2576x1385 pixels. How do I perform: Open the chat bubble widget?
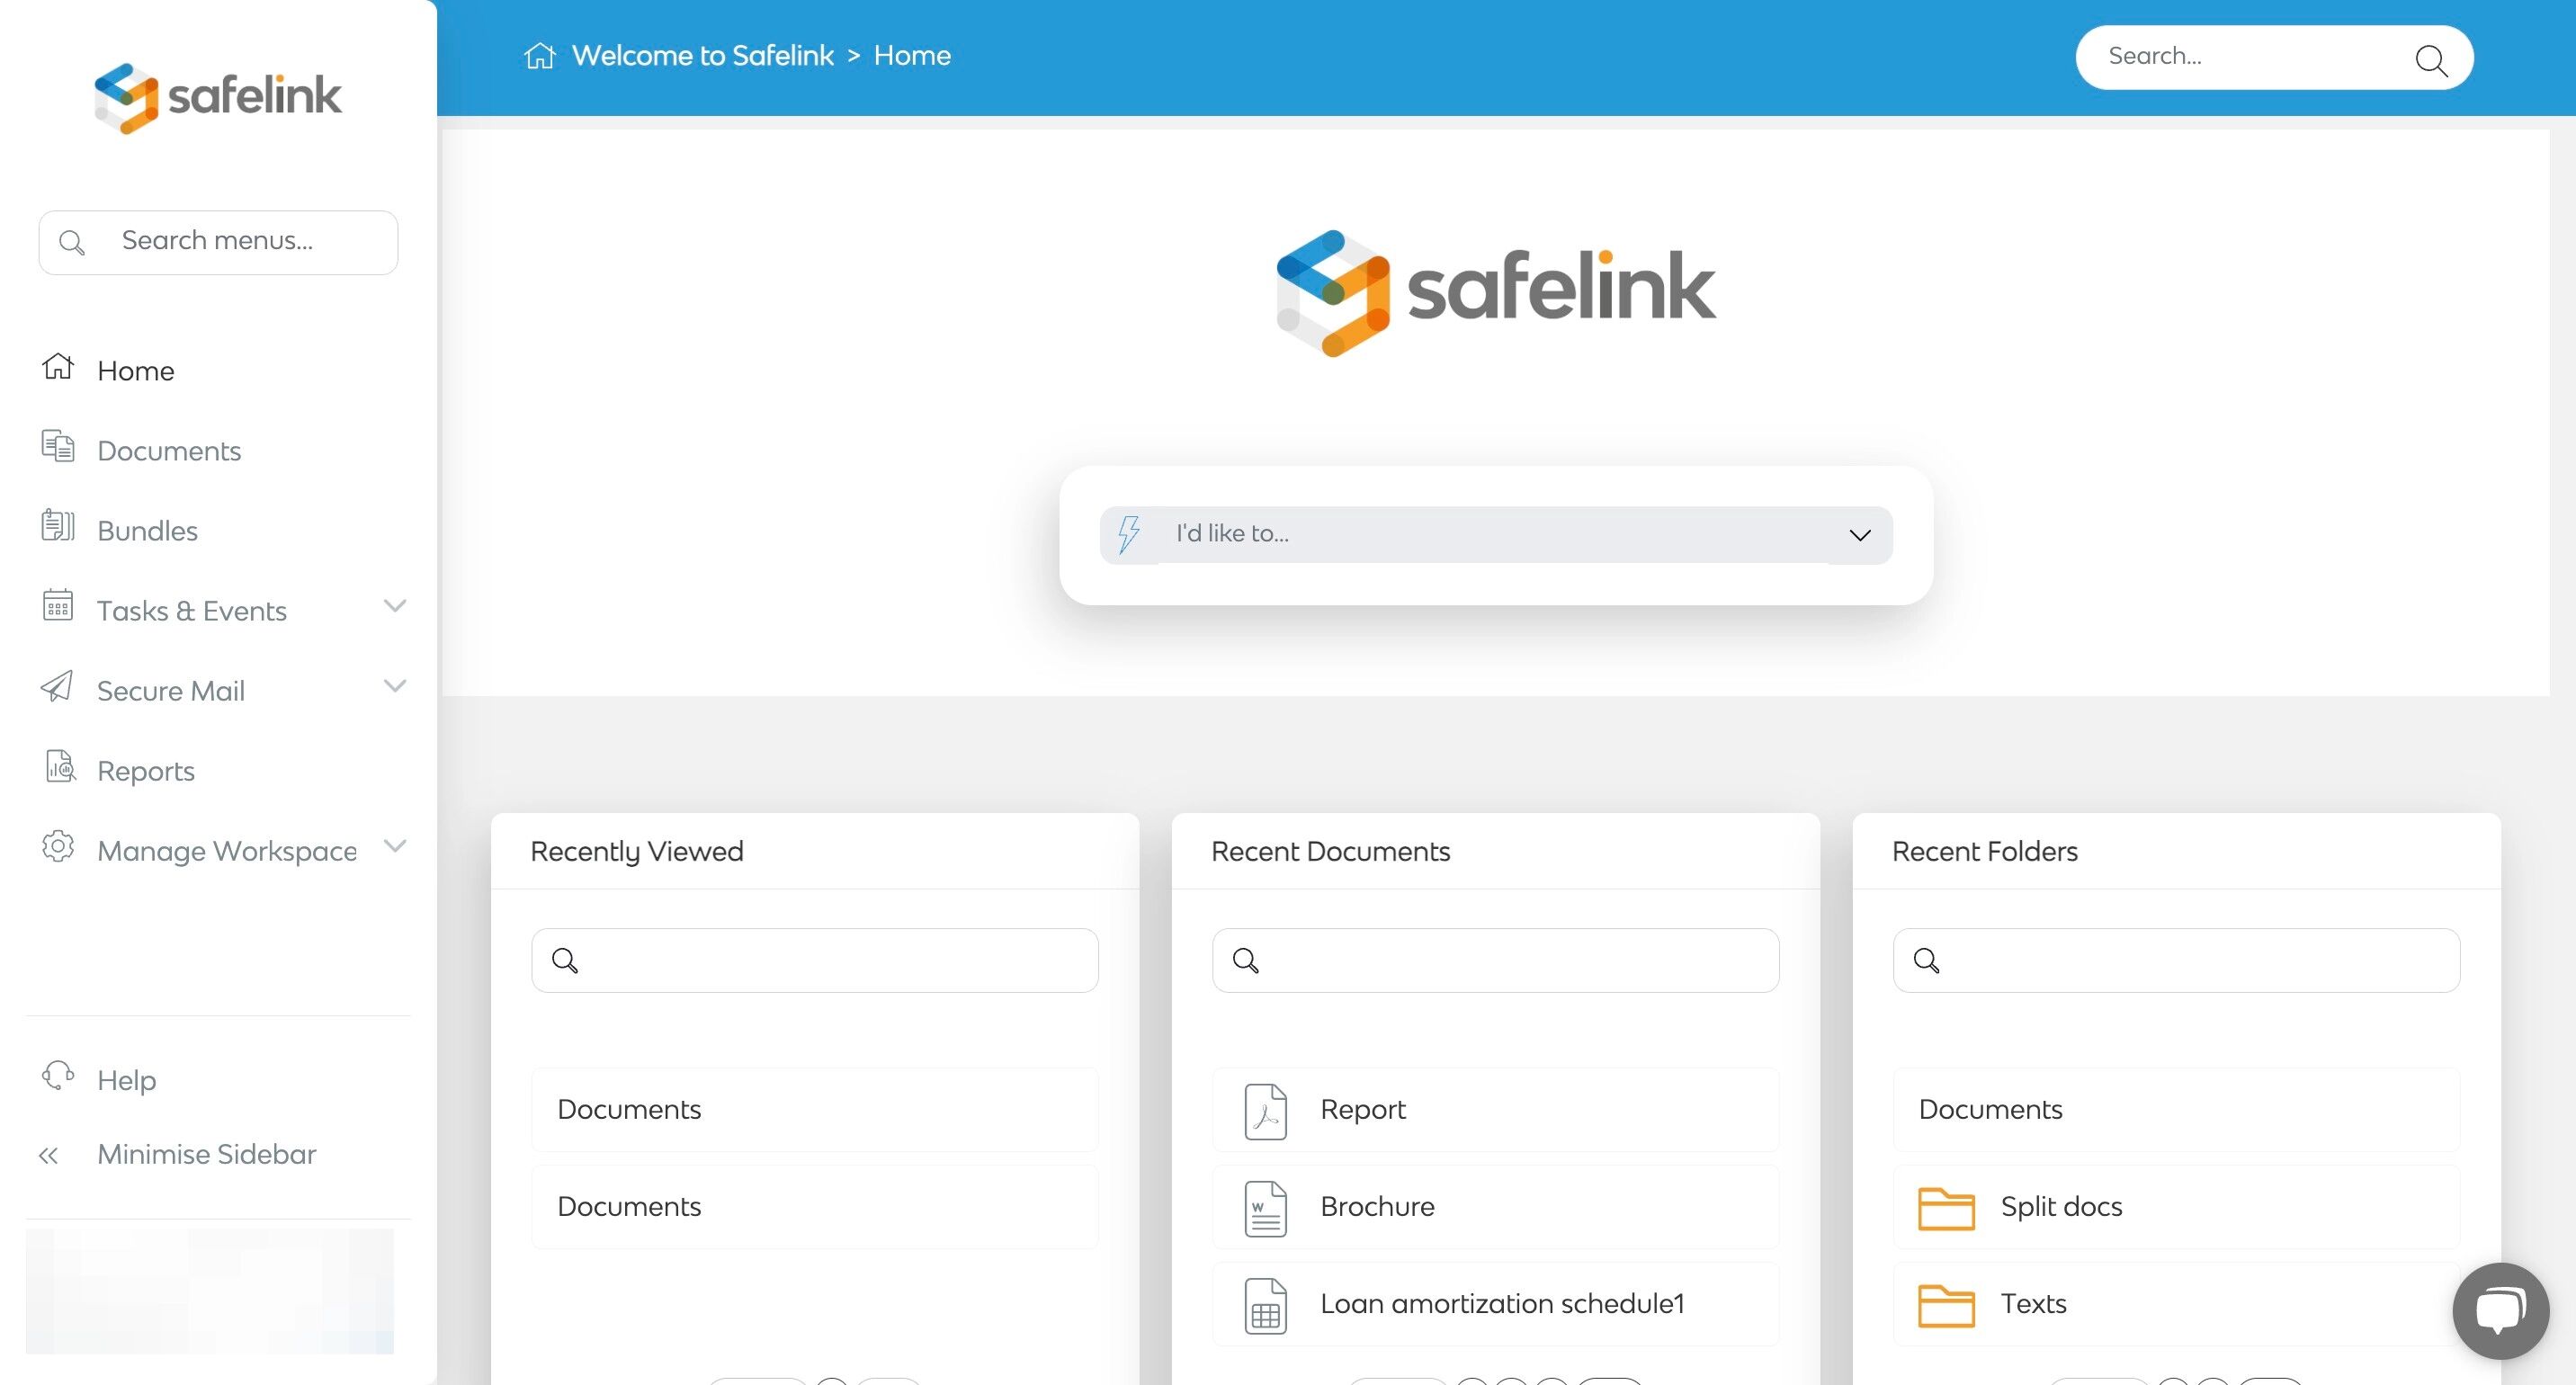[x=2500, y=1310]
